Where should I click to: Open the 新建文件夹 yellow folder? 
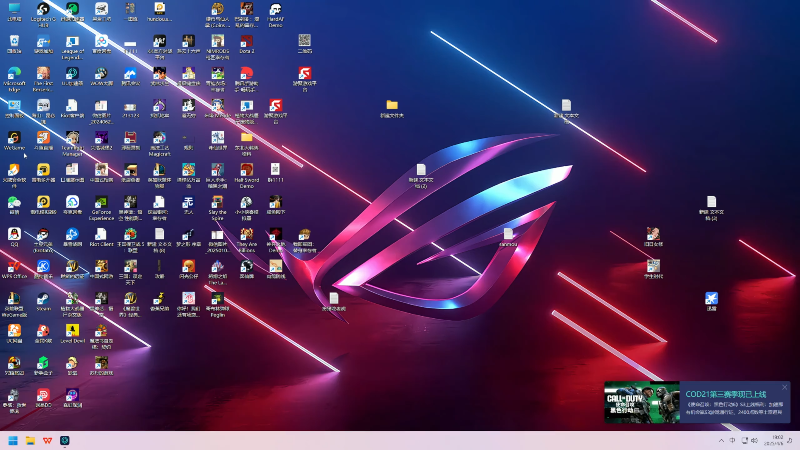pos(392,109)
